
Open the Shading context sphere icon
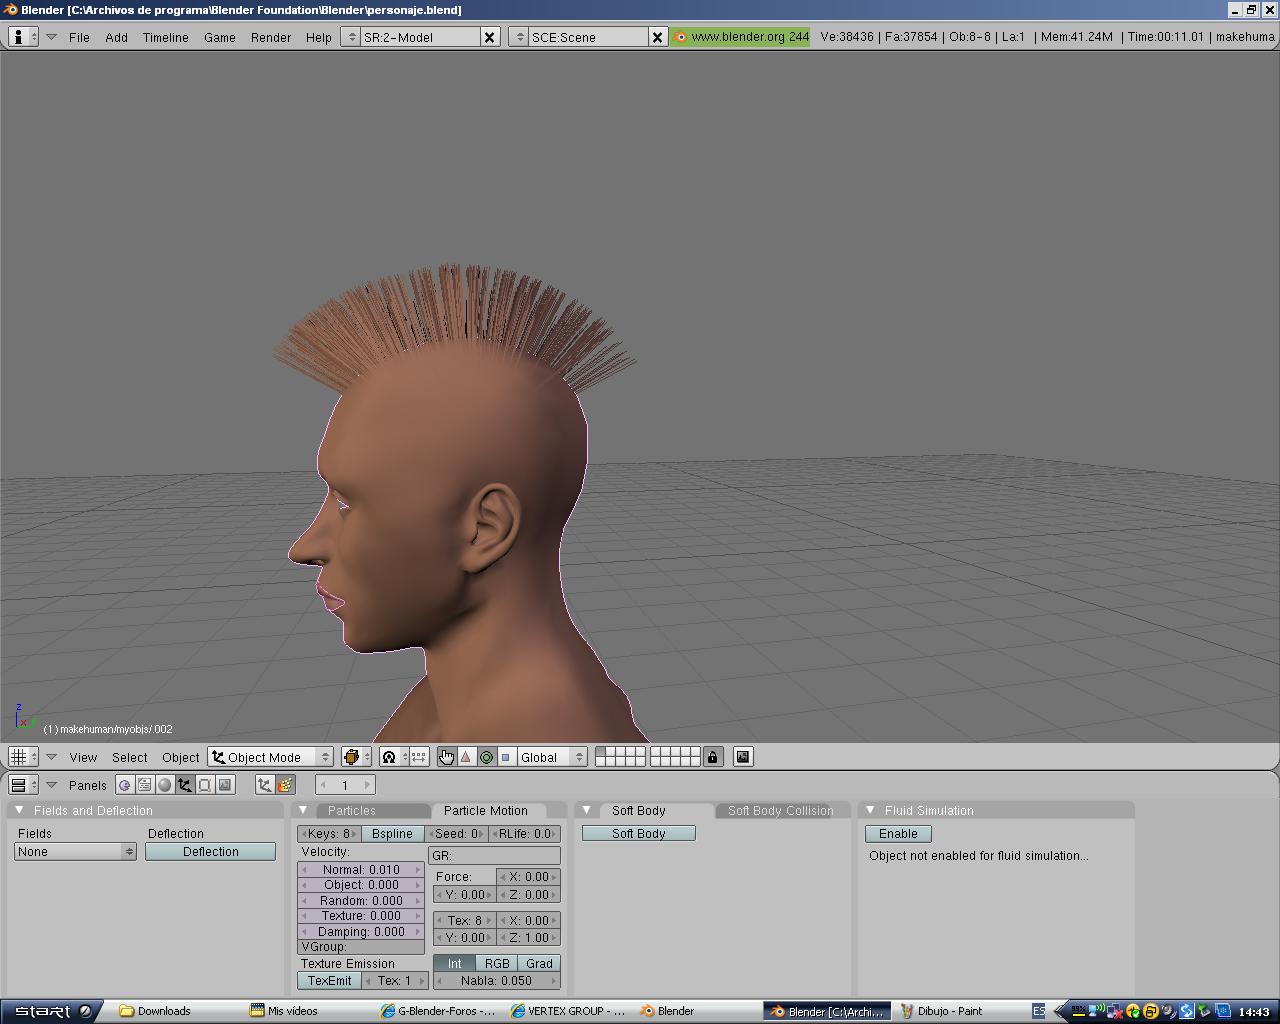click(165, 785)
